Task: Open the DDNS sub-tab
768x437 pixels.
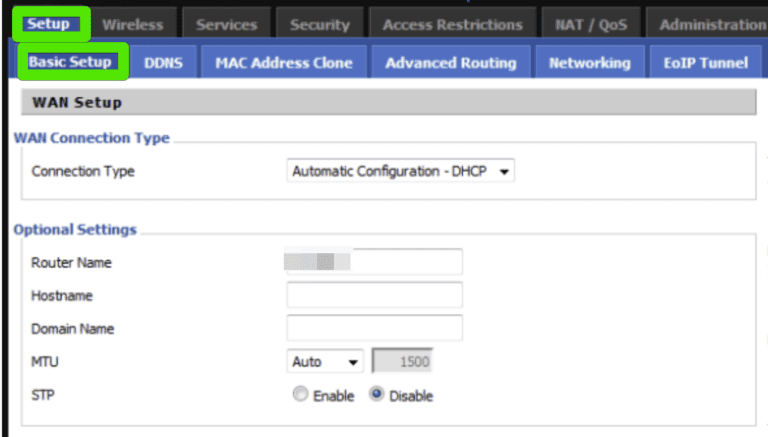Action: pos(163,62)
